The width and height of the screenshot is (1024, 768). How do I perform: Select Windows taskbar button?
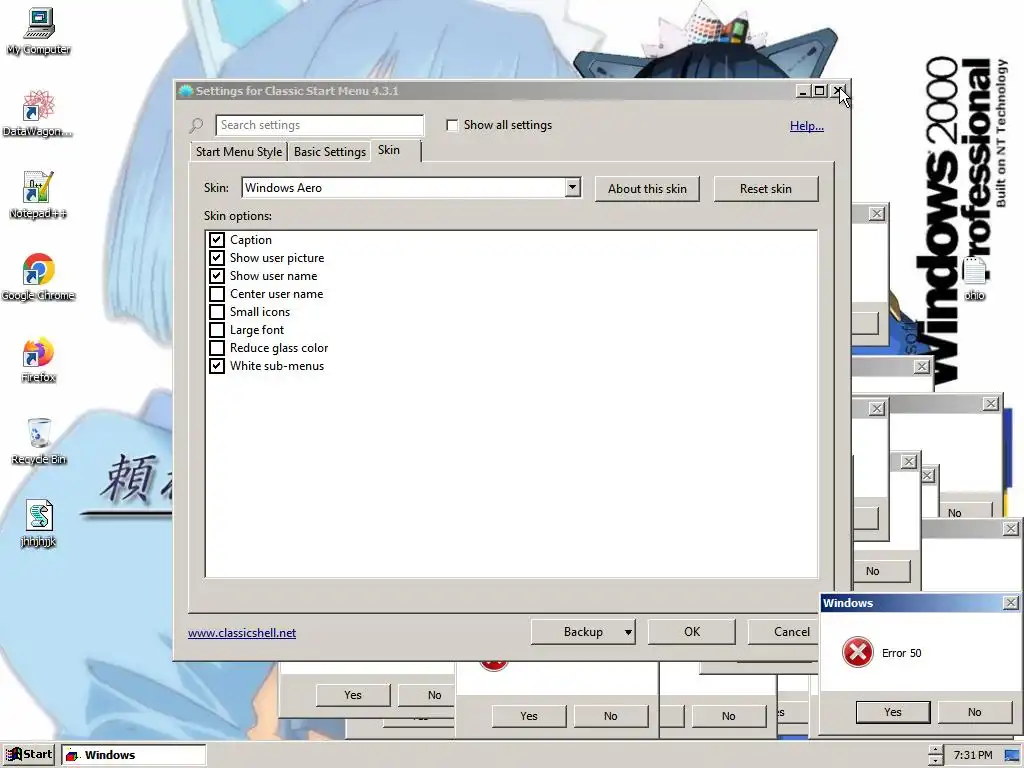(x=133, y=755)
